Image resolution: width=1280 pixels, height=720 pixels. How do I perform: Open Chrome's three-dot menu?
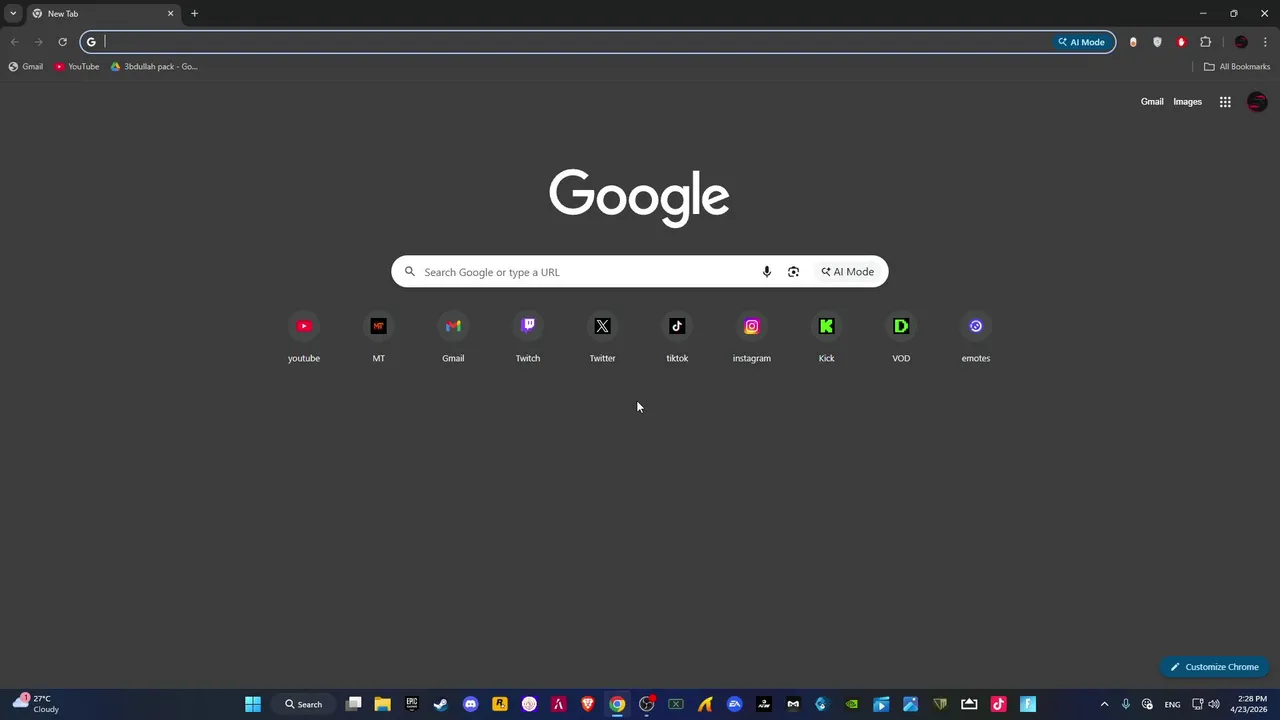click(1265, 42)
